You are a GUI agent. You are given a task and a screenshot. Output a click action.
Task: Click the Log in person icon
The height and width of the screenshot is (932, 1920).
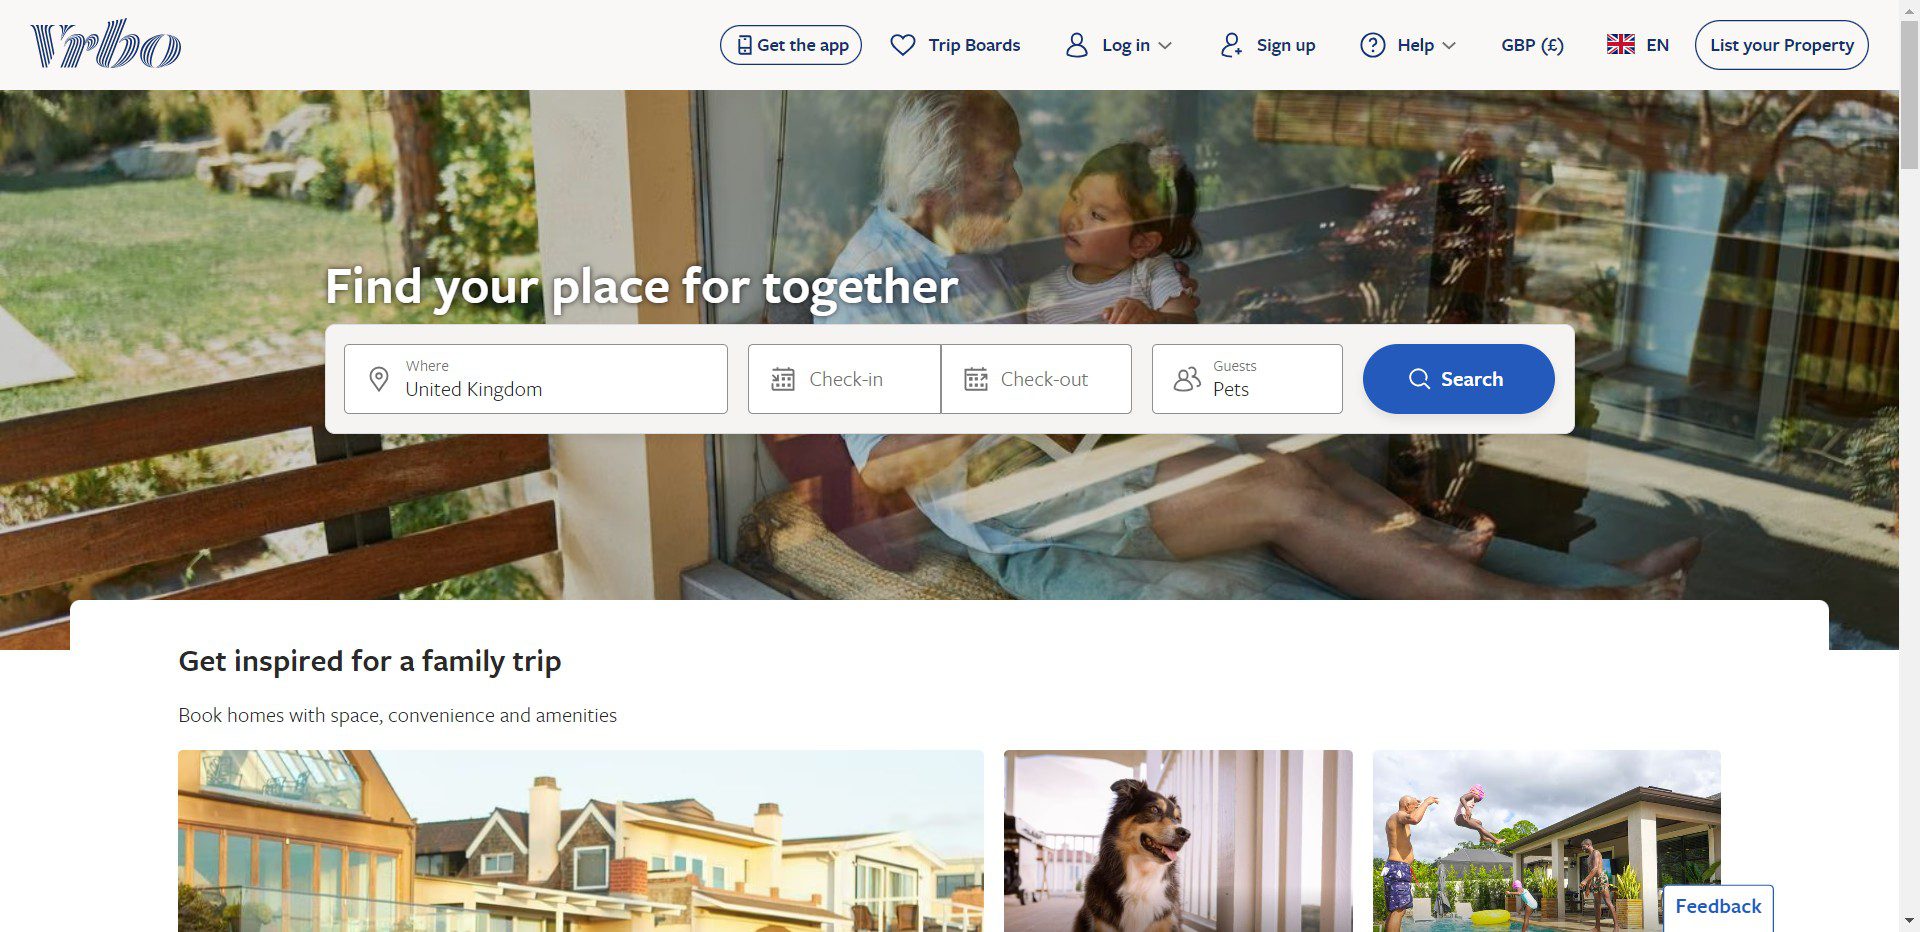pyautogui.click(x=1076, y=45)
